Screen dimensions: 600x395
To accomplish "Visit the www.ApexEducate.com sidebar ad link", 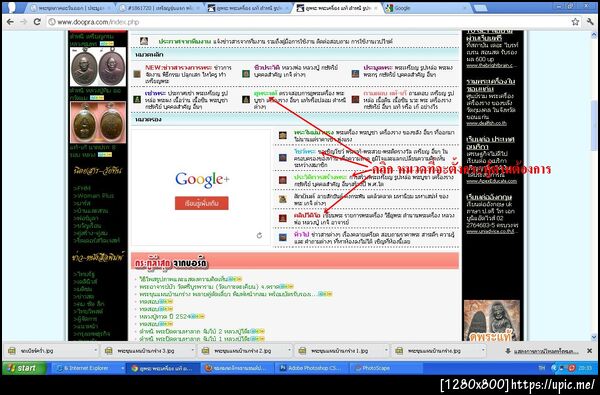I will [492, 181].
